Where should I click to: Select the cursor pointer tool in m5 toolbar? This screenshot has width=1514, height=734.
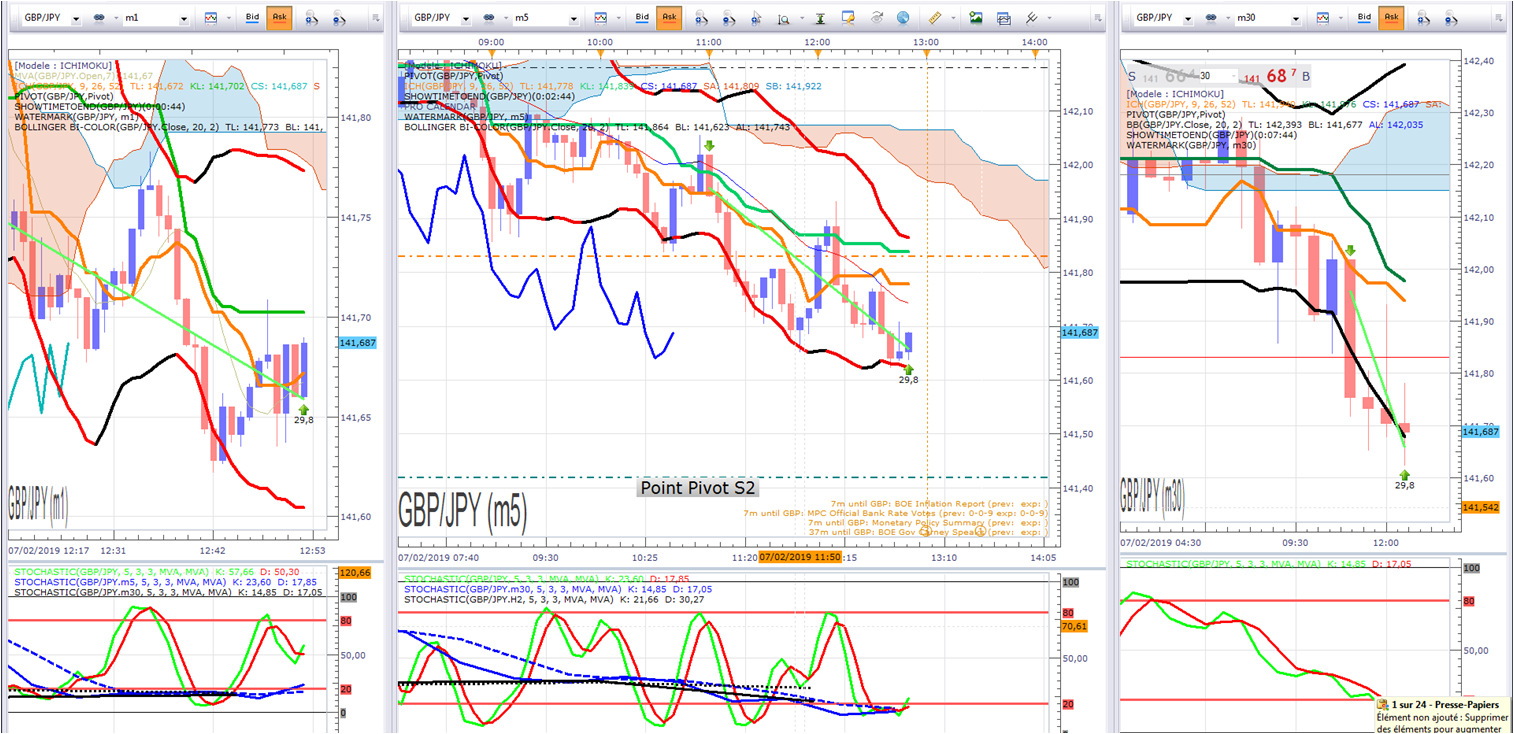pyautogui.click(x=757, y=18)
